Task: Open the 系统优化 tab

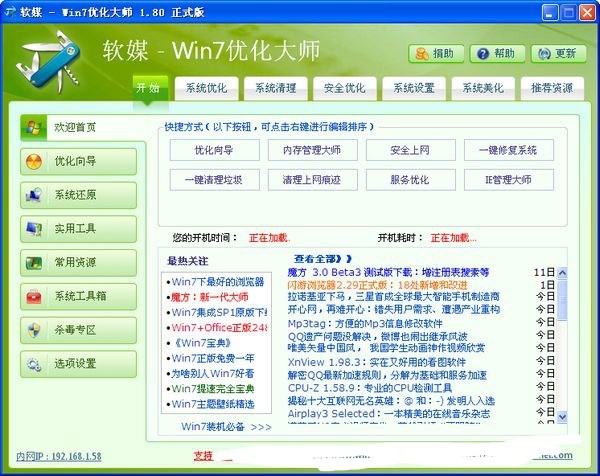Action: click(206, 88)
